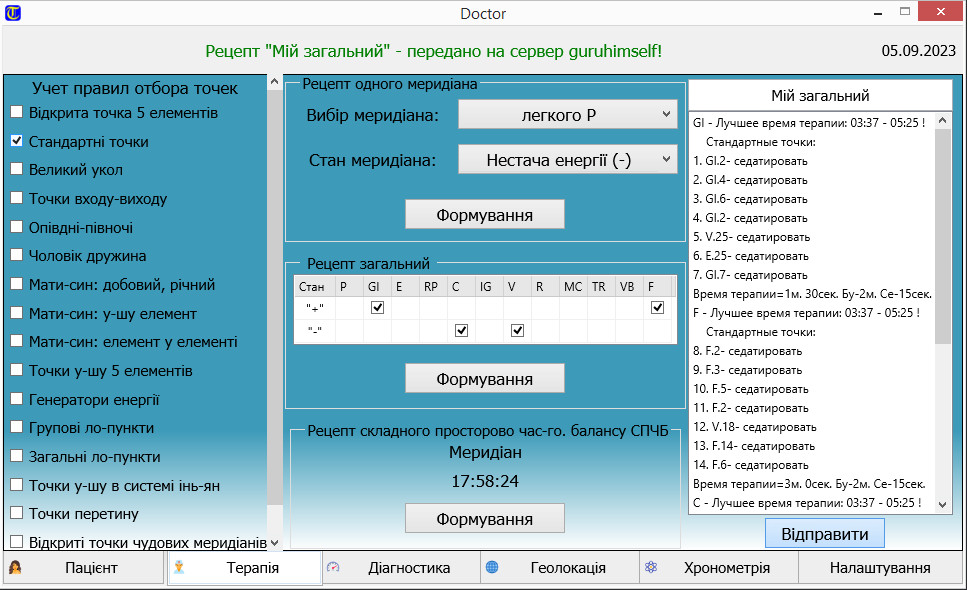This screenshot has width=967, height=590.
Task: Uncheck the GI "+" checkbox in recipe table
Action: (377, 308)
